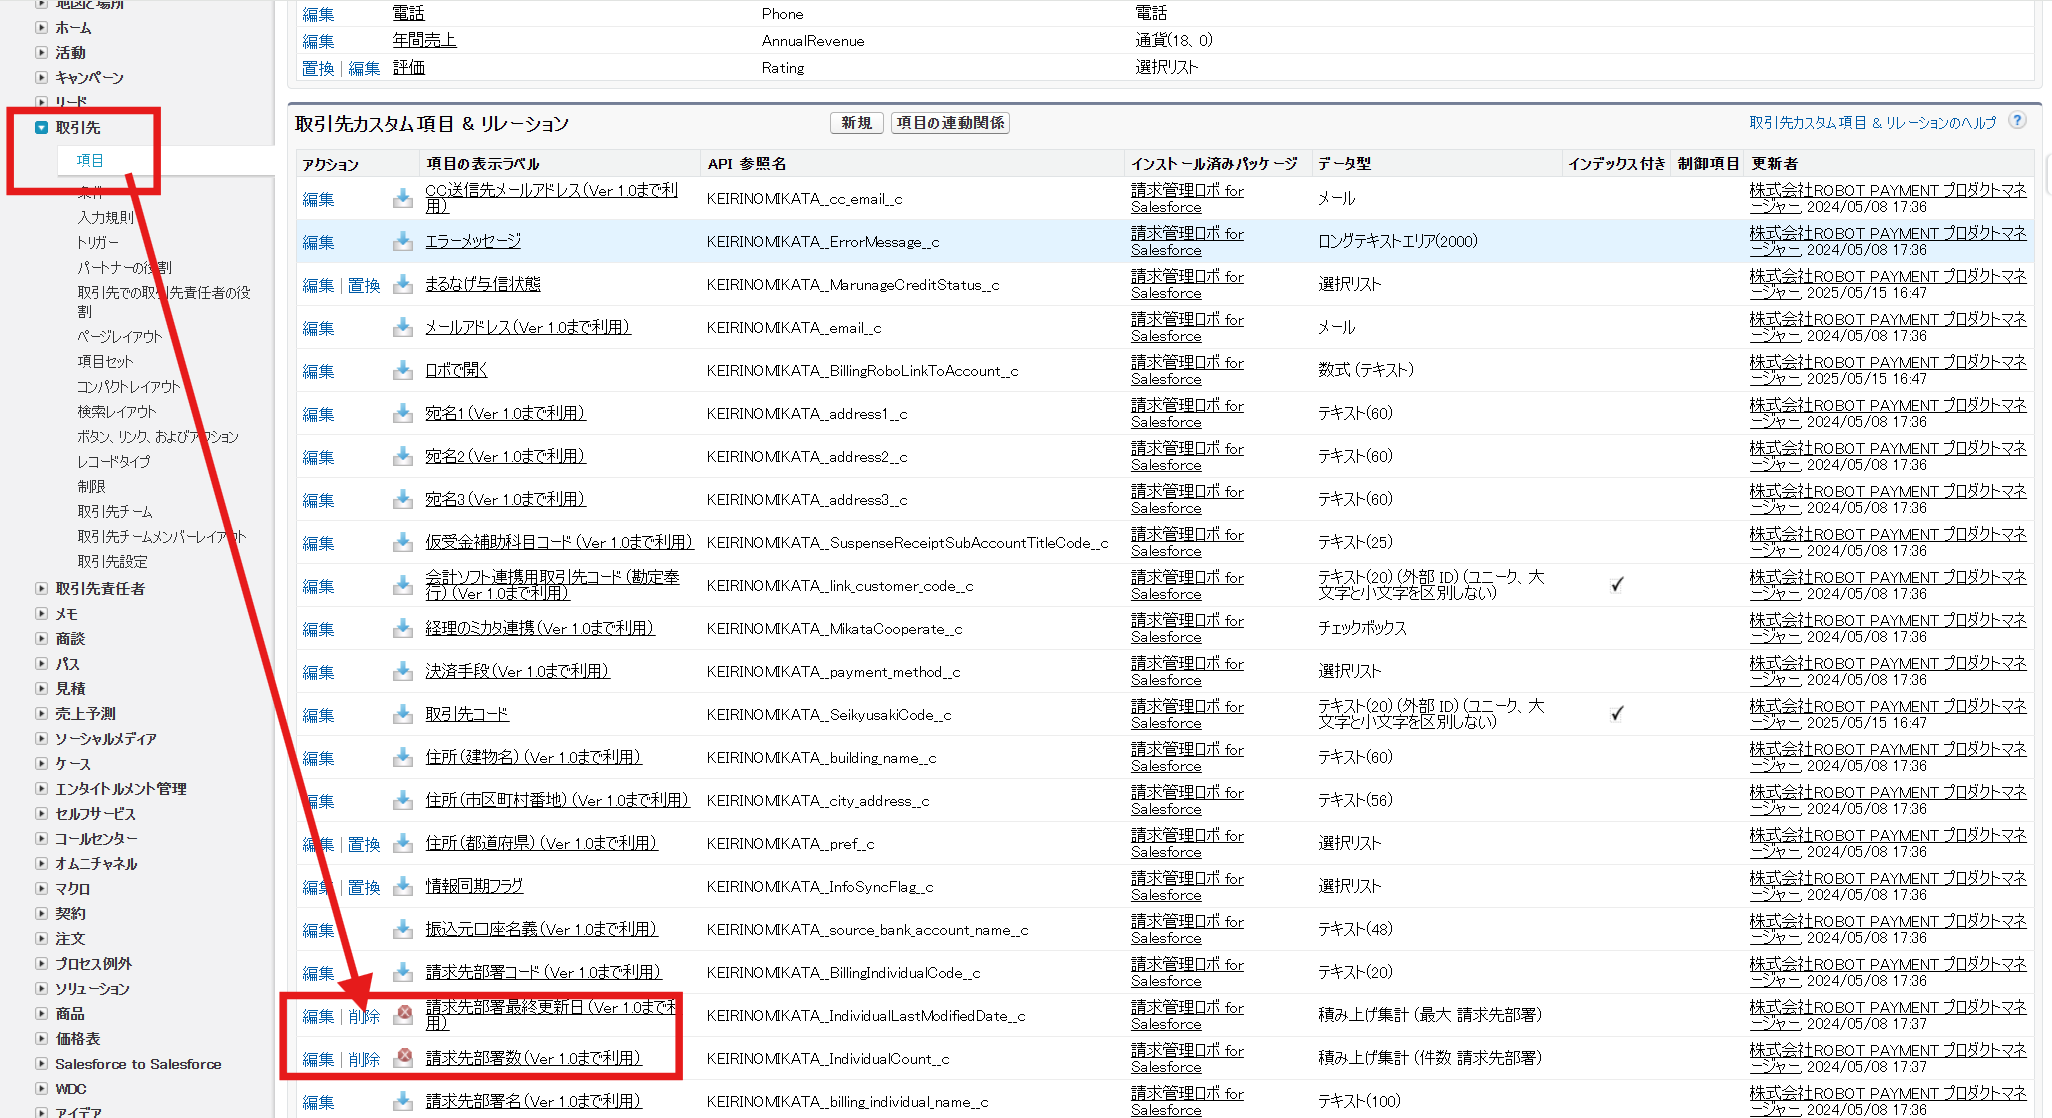This screenshot has height=1118, width=2052.
Task: Click red deletion icon beside 請求先部署数 row
Action: click(403, 1058)
